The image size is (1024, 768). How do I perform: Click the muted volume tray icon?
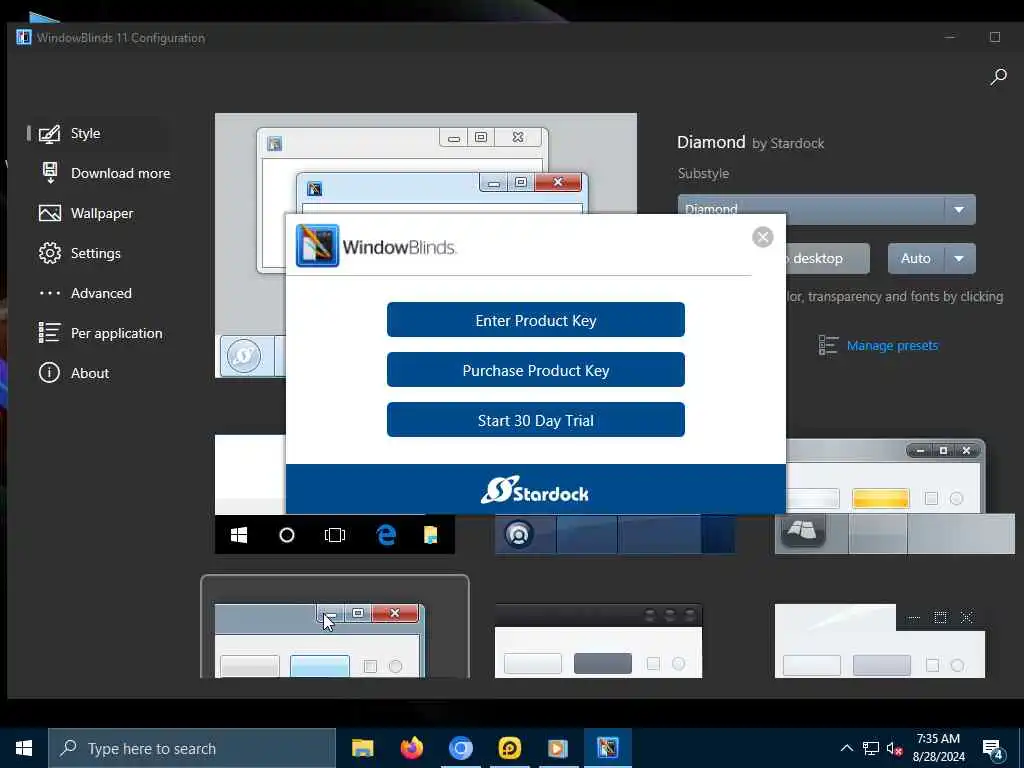coord(895,749)
